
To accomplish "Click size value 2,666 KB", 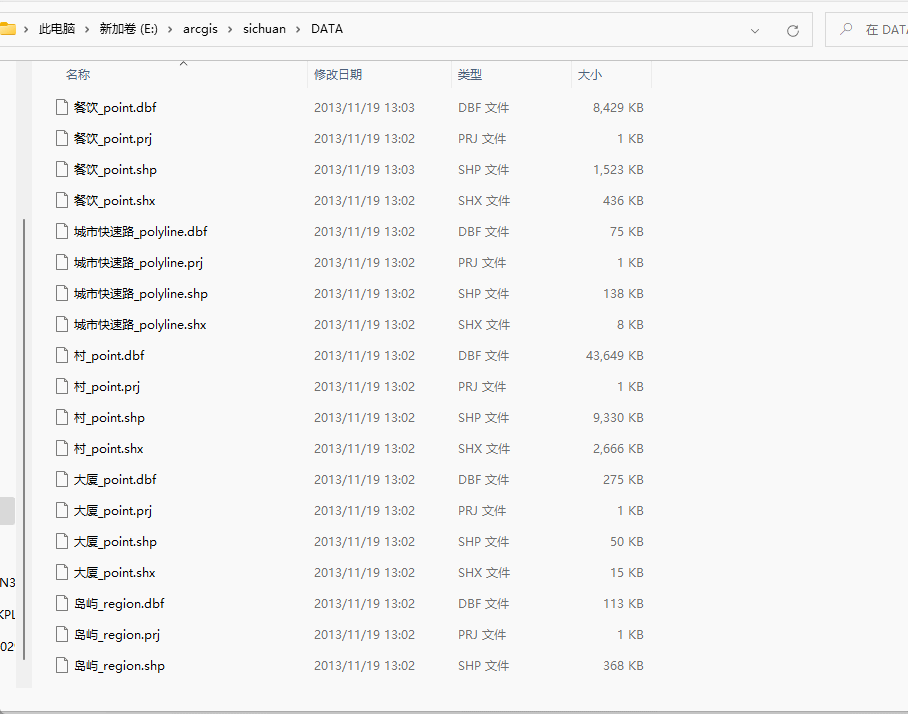I will [x=618, y=449].
